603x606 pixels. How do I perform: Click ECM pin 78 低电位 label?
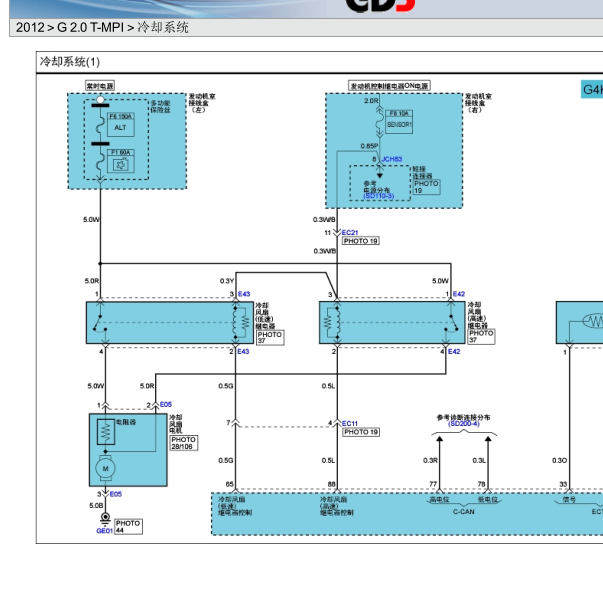[x=488, y=499]
